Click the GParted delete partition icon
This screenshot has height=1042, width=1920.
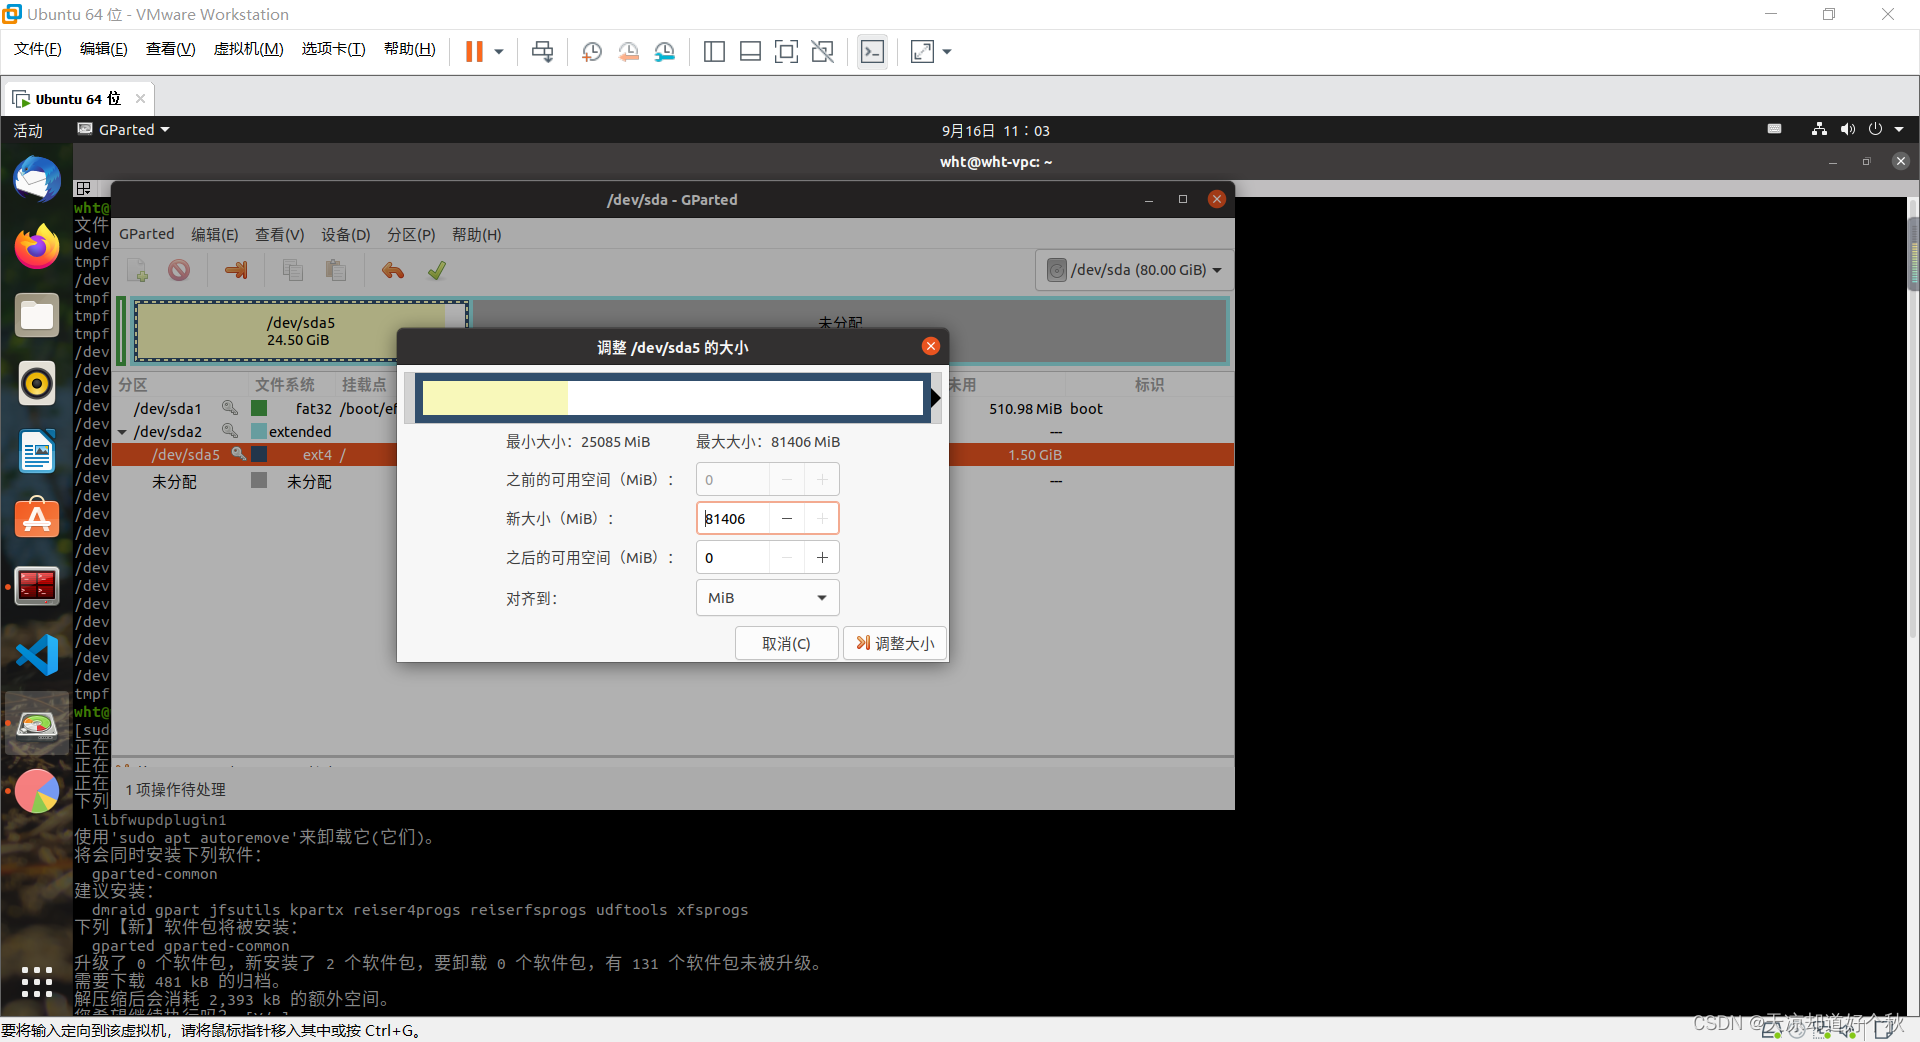point(179,270)
